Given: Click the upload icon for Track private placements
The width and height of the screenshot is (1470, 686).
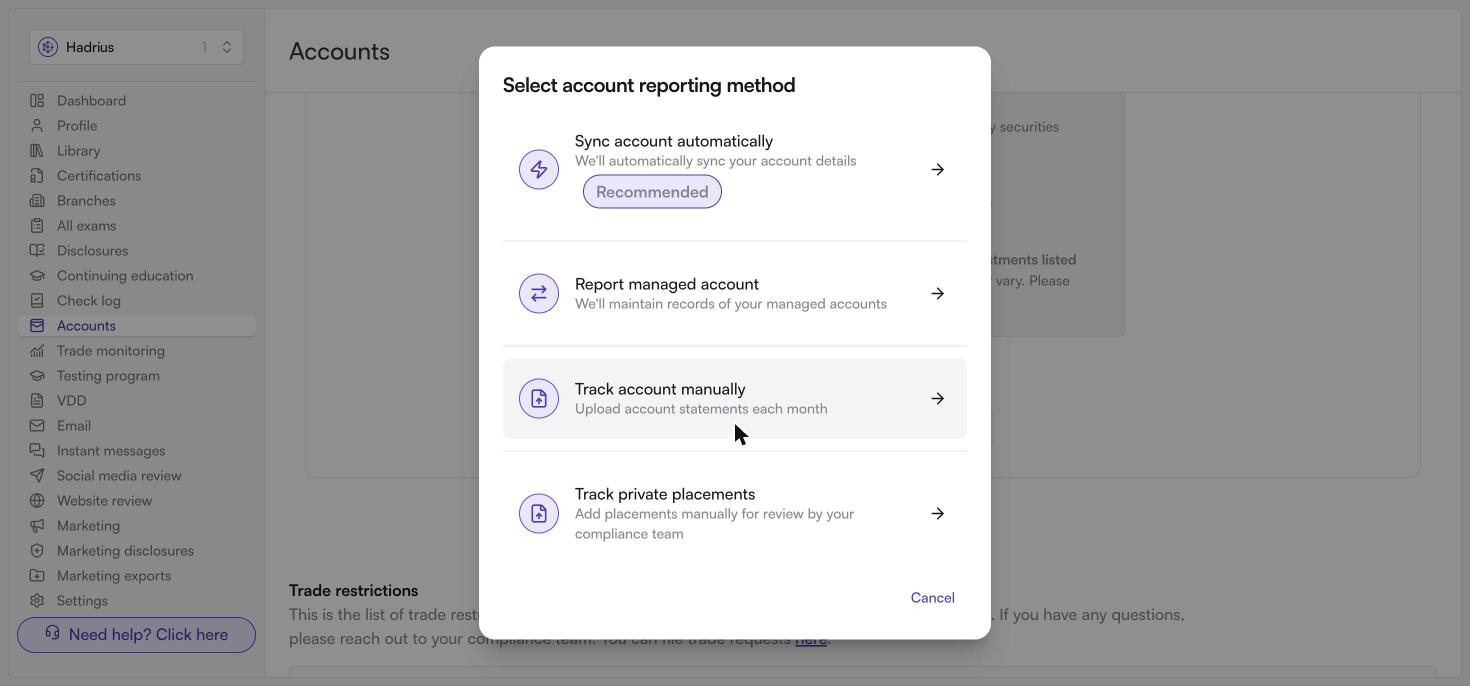Looking at the screenshot, I should coord(539,513).
